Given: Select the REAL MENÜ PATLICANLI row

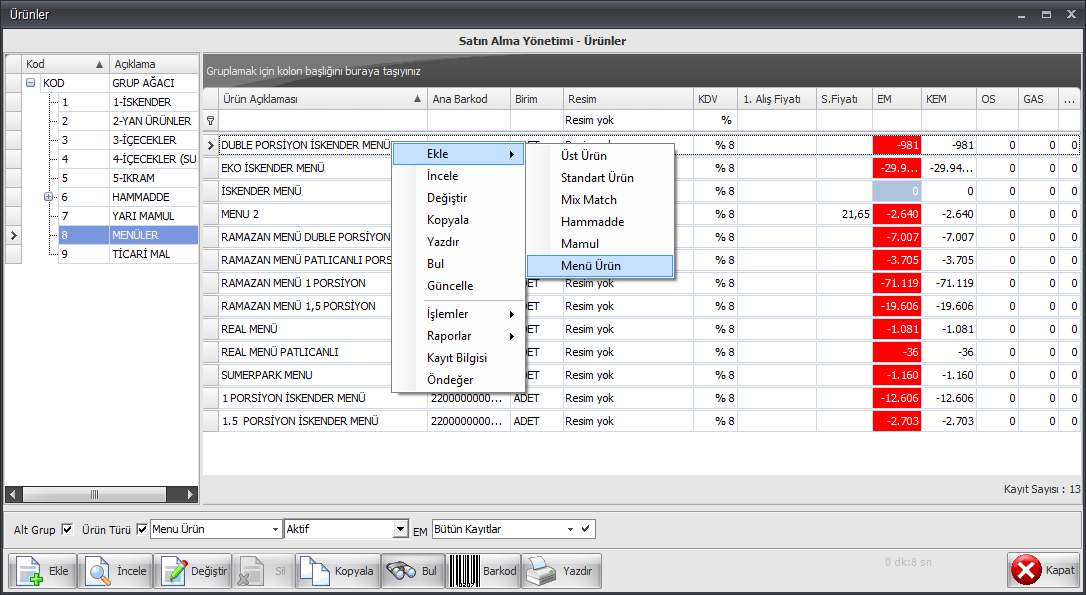Looking at the screenshot, I should [641, 352].
